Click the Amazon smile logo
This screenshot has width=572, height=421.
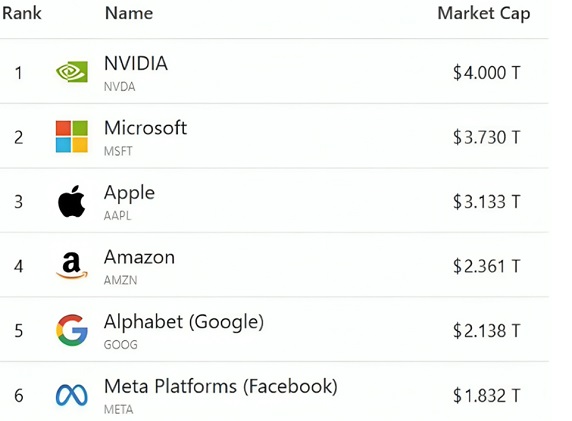[72, 266]
